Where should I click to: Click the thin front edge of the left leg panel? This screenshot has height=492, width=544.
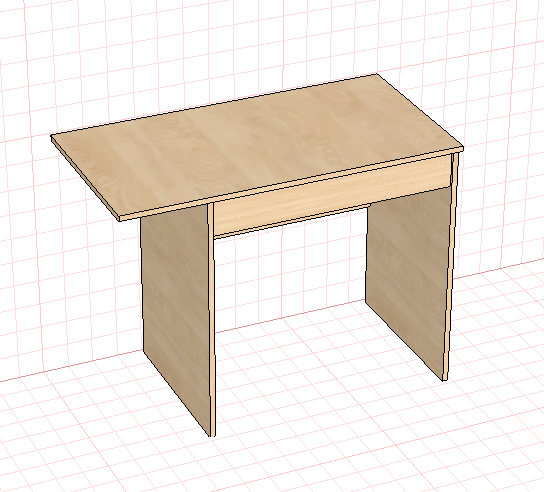click(211, 319)
